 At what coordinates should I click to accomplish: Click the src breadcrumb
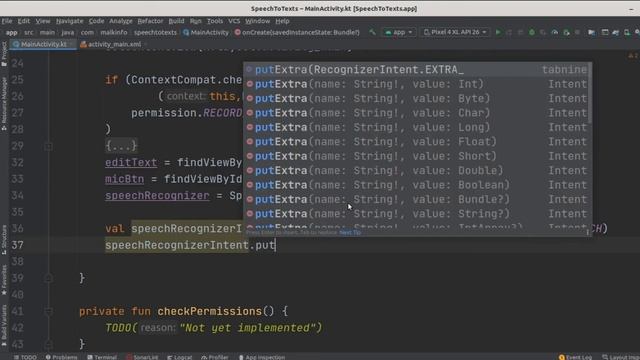pos(29,32)
